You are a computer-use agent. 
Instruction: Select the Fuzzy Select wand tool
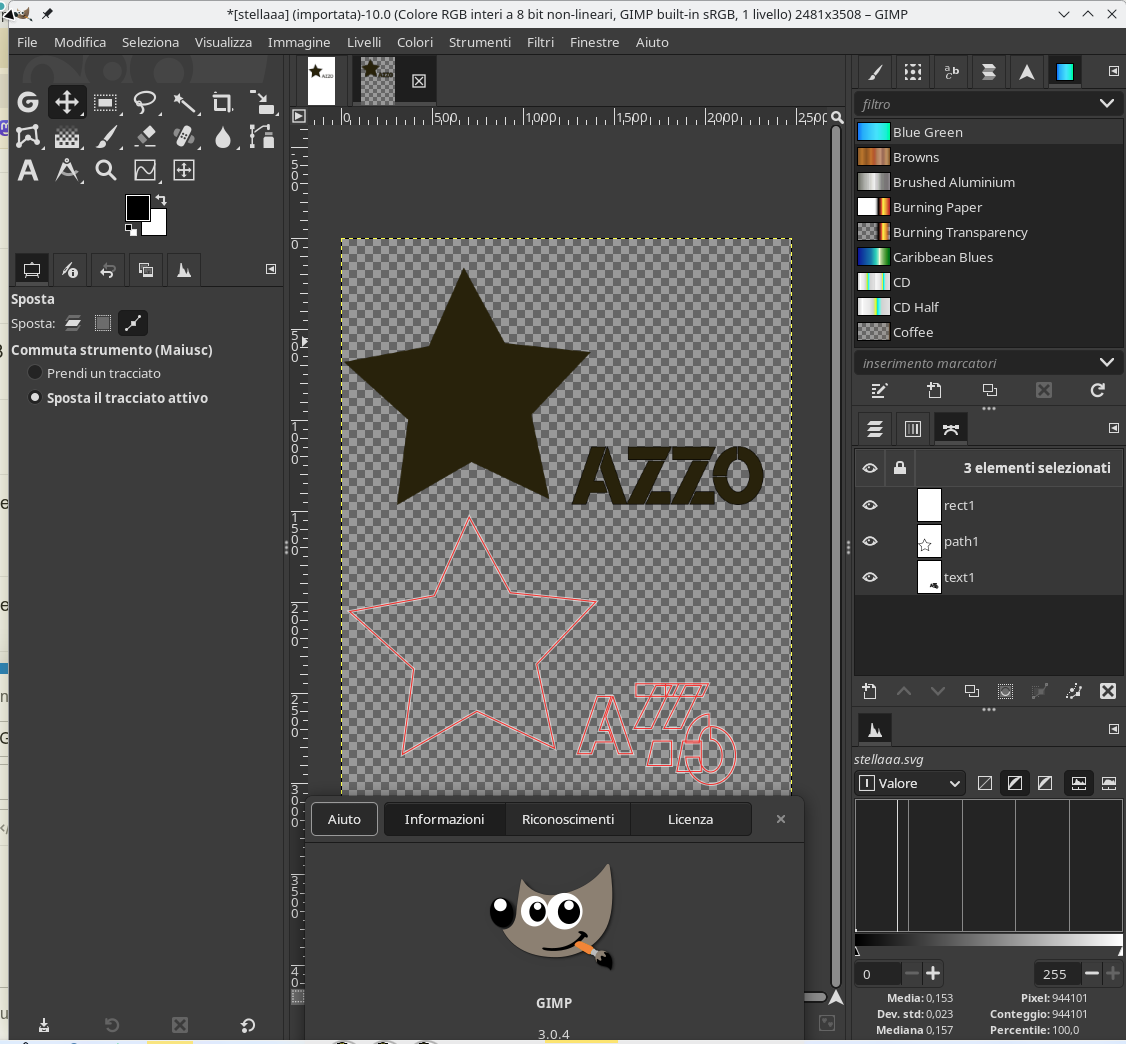coord(184,102)
